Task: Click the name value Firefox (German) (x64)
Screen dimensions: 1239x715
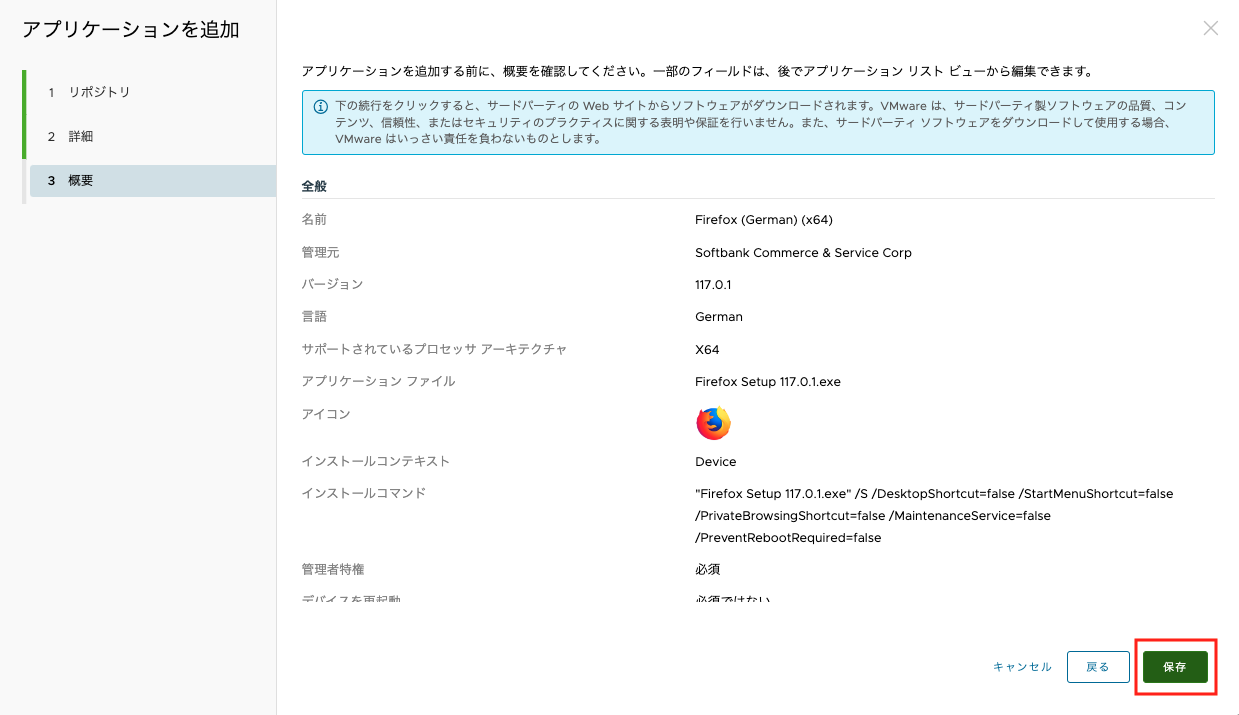Action: (764, 220)
